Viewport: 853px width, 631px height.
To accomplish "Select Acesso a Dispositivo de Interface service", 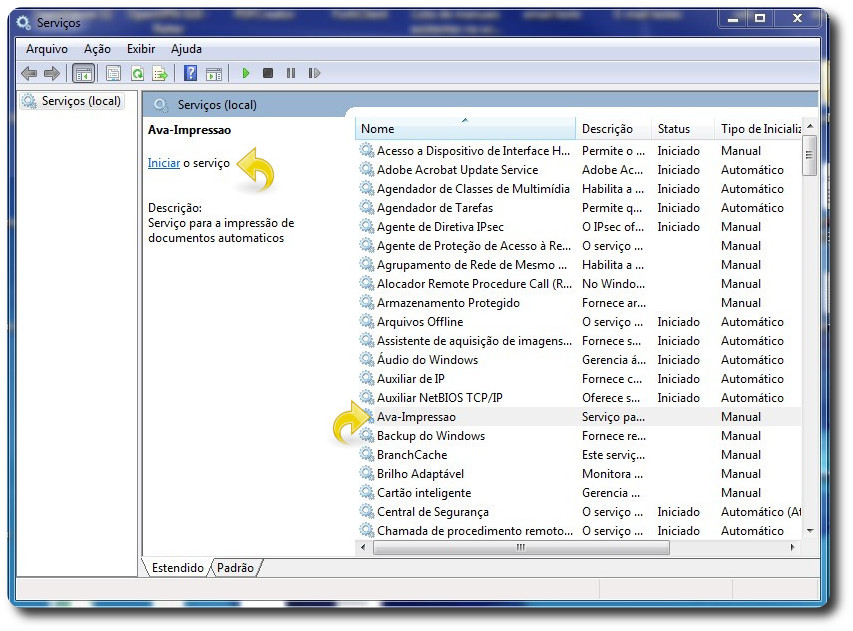I will pos(579,151).
